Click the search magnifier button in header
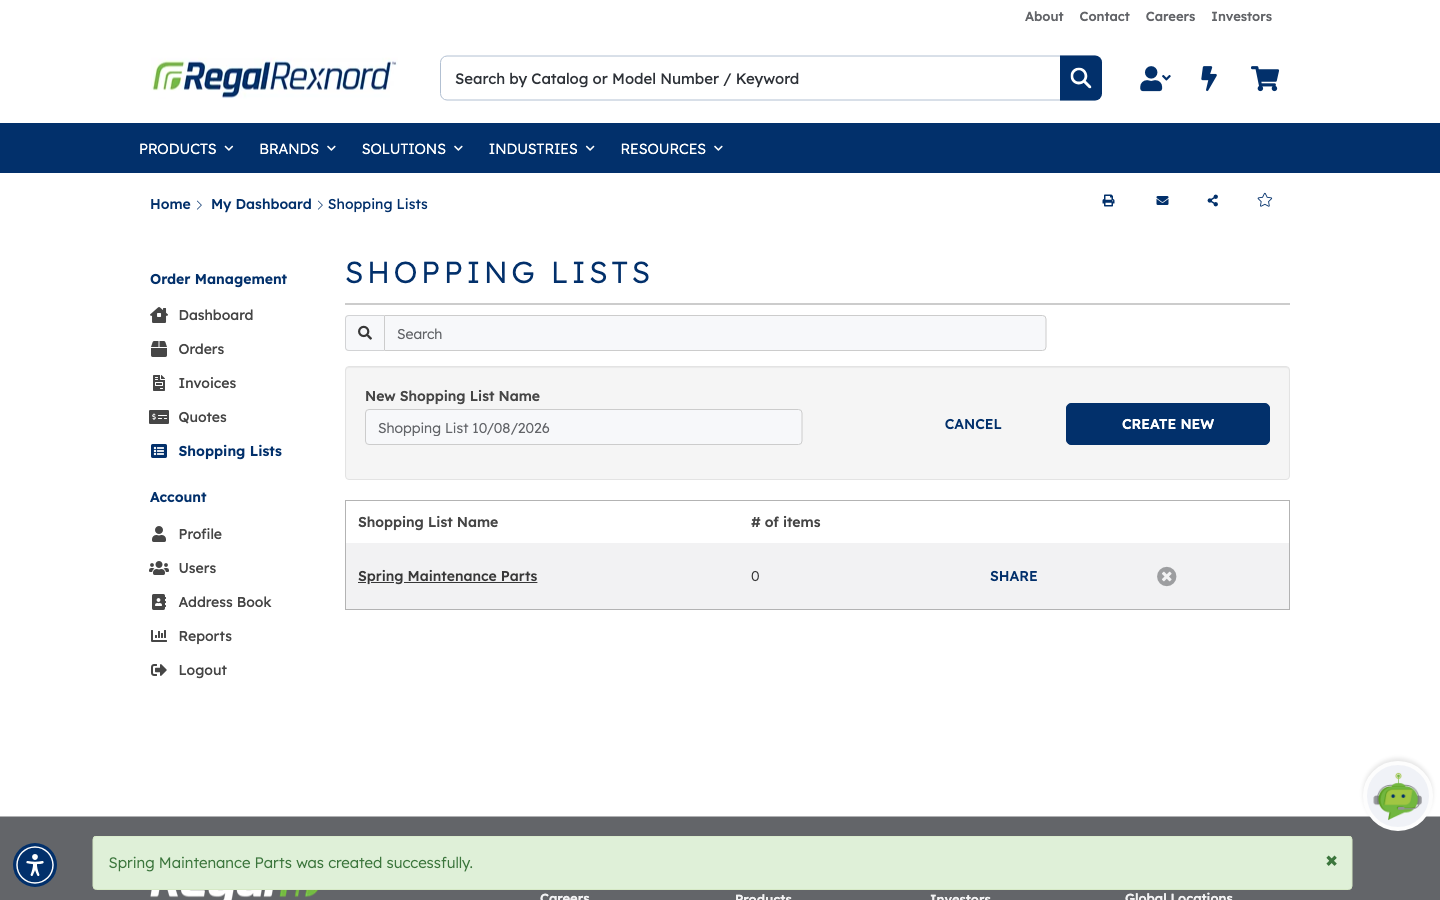The height and width of the screenshot is (900, 1440). click(1081, 78)
